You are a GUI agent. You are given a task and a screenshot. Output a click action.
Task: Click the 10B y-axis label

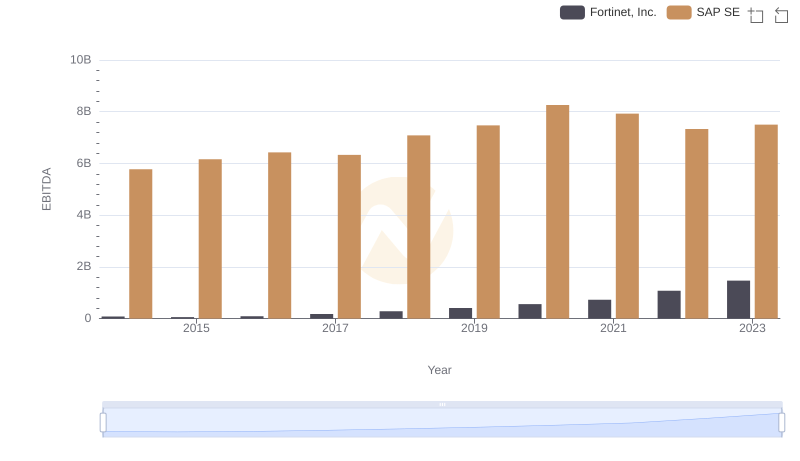(81, 60)
